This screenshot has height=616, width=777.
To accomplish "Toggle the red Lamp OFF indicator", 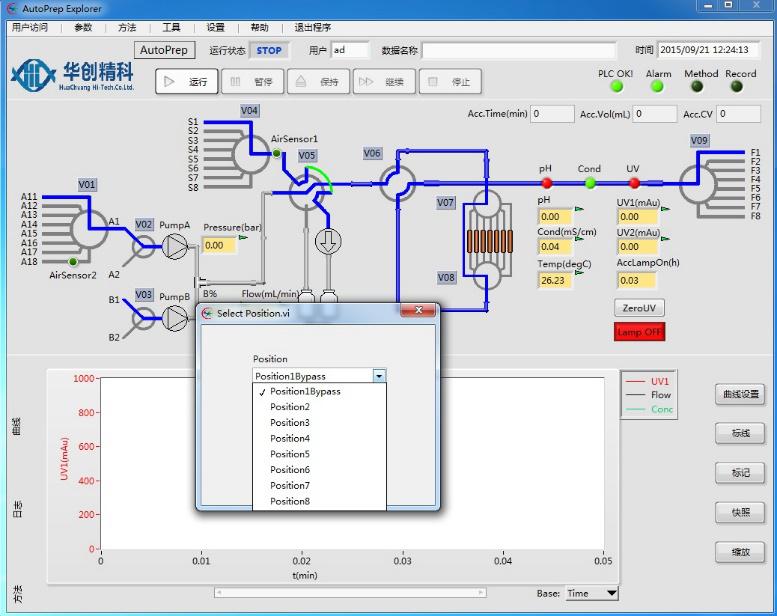I will [x=639, y=332].
